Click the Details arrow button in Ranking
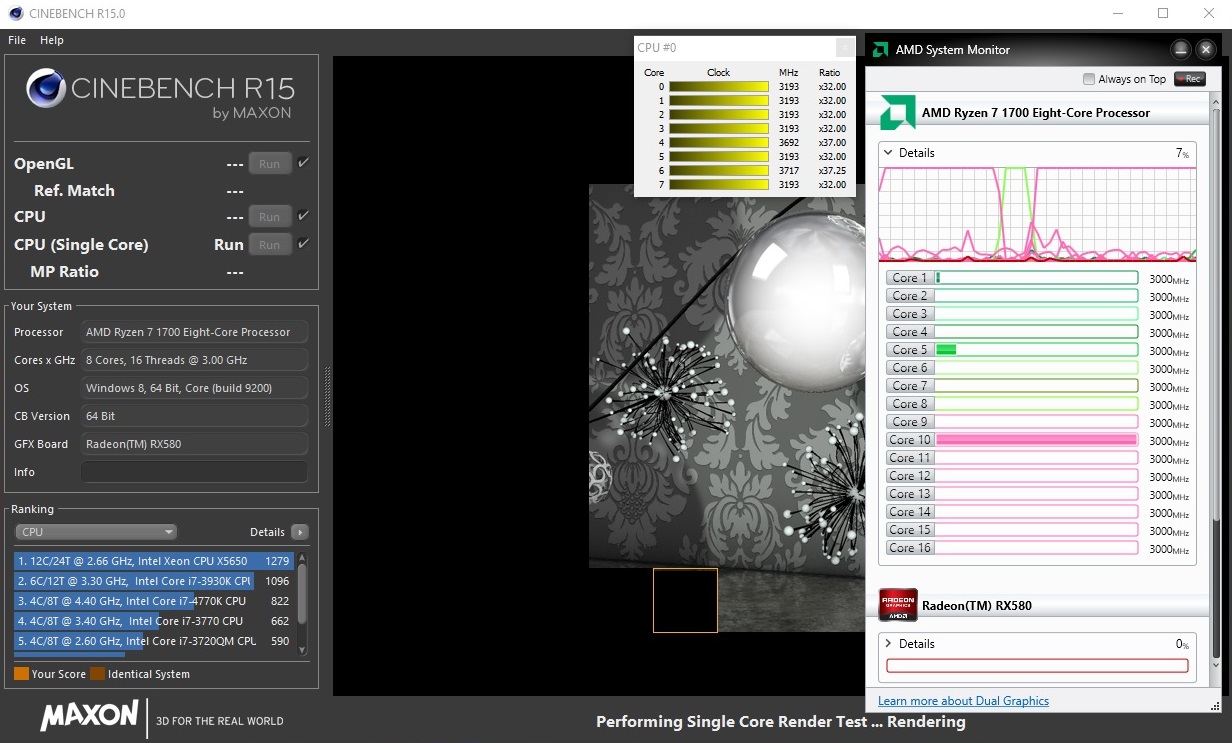1232x743 pixels. [299, 532]
